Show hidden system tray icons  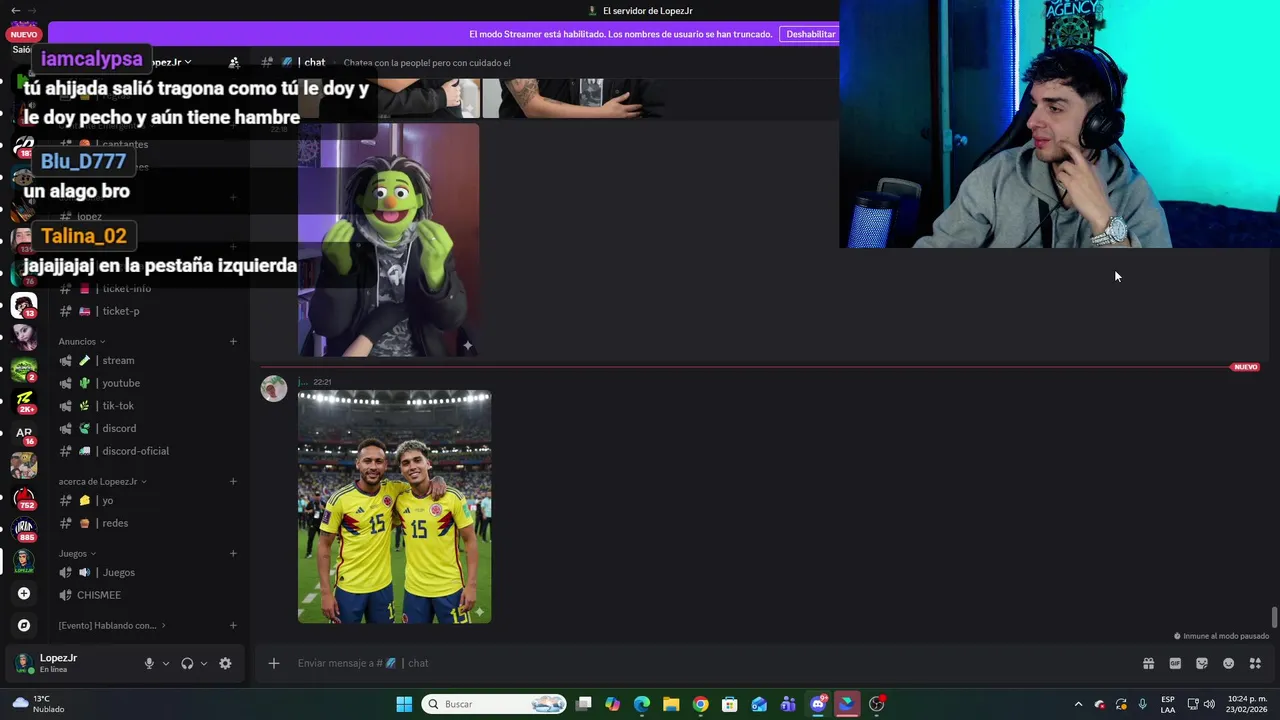pyautogui.click(x=1078, y=704)
